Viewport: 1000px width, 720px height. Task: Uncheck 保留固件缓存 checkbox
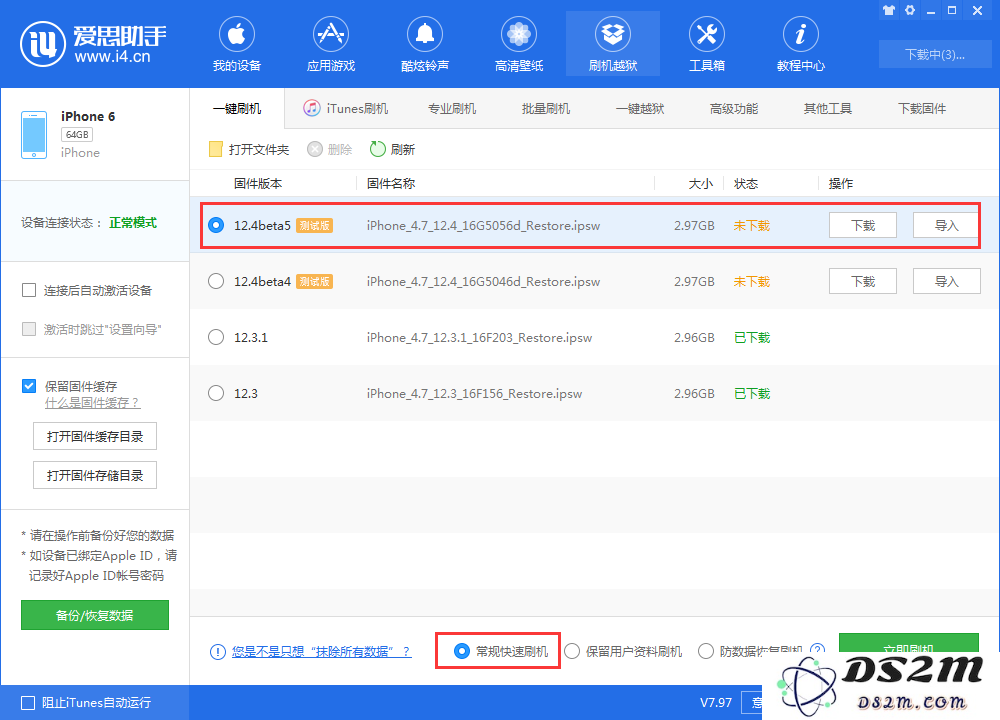29,386
